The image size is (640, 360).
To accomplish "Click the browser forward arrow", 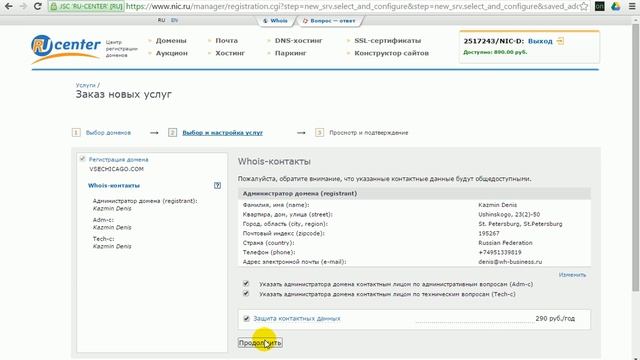I will point(23,6).
